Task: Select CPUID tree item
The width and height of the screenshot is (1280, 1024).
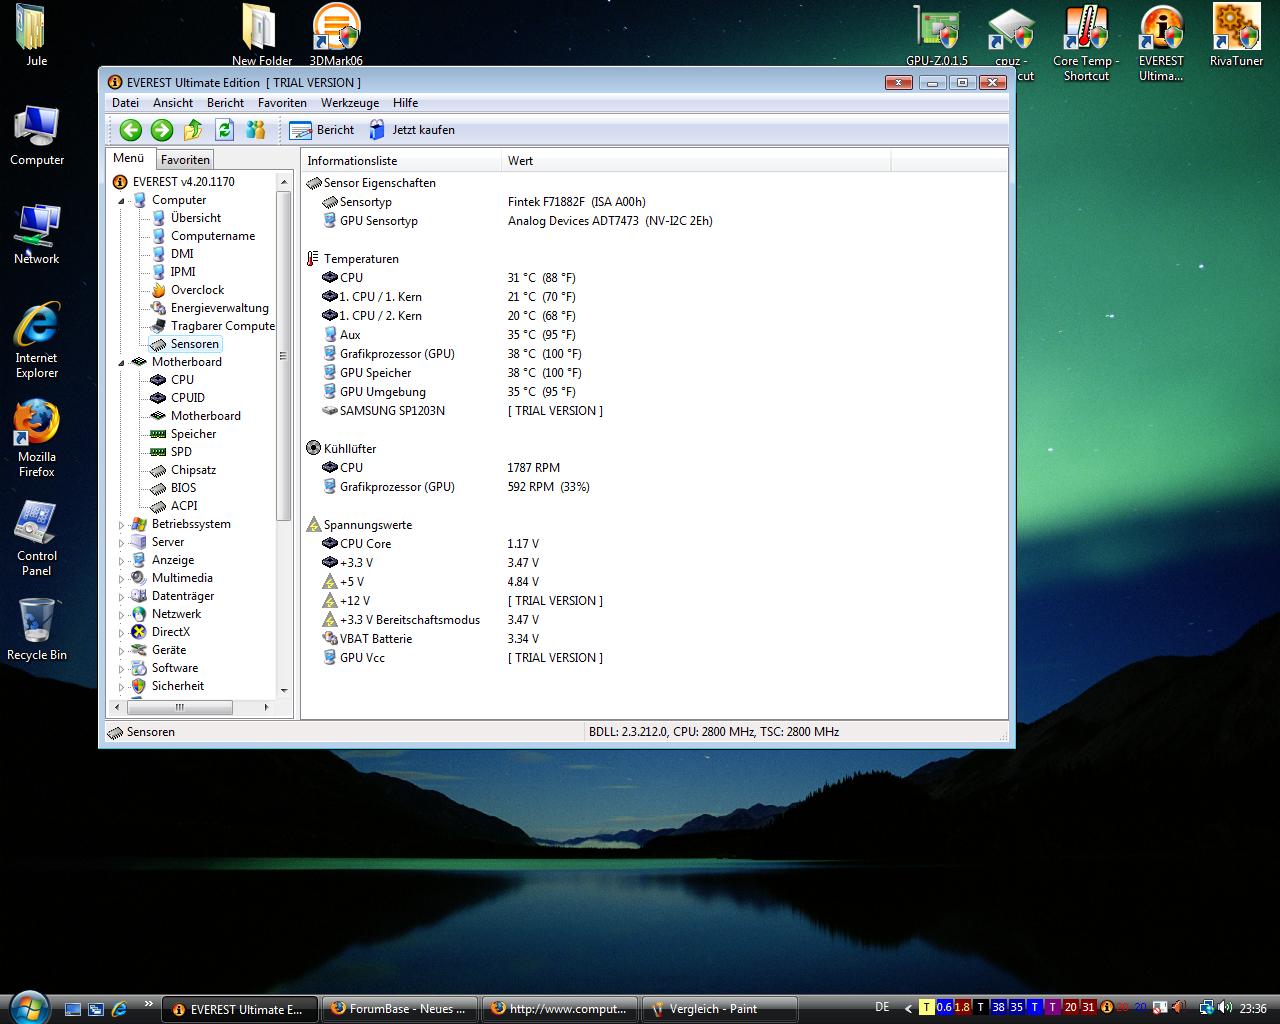Action: click(188, 398)
